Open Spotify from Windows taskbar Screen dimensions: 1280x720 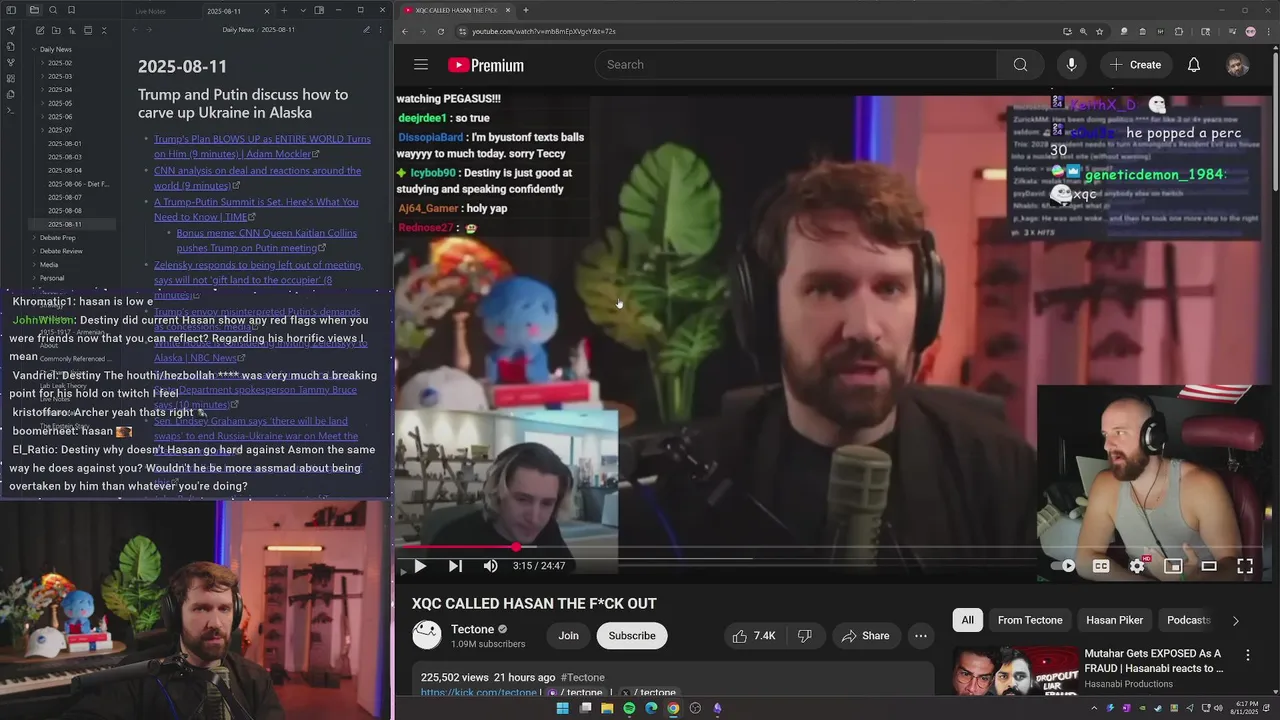629,708
